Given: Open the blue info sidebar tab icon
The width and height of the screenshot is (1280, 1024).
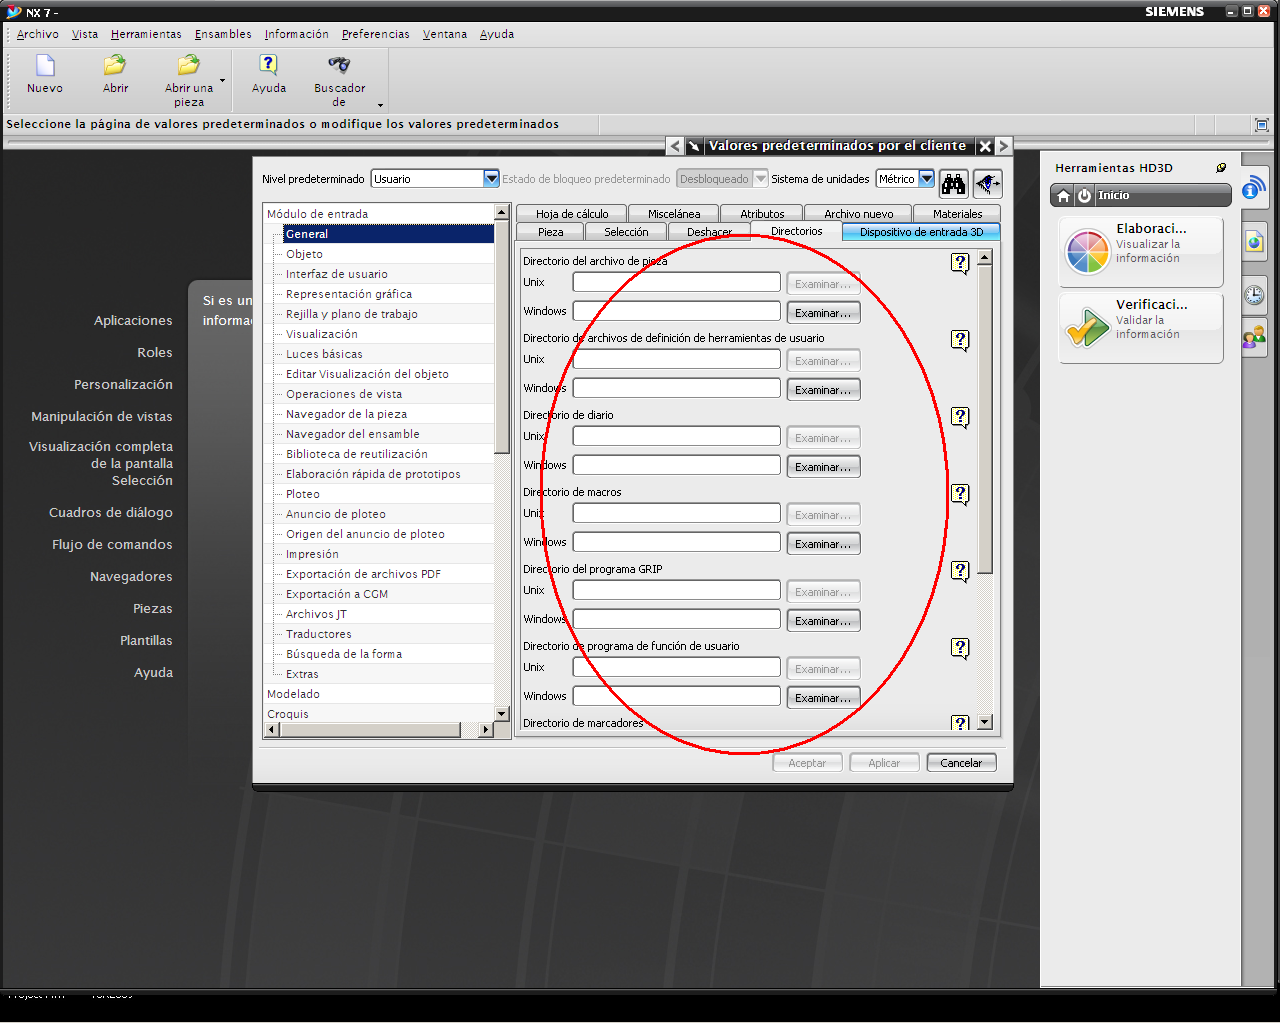Looking at the screenshot, I should (x=1254, y=187).
